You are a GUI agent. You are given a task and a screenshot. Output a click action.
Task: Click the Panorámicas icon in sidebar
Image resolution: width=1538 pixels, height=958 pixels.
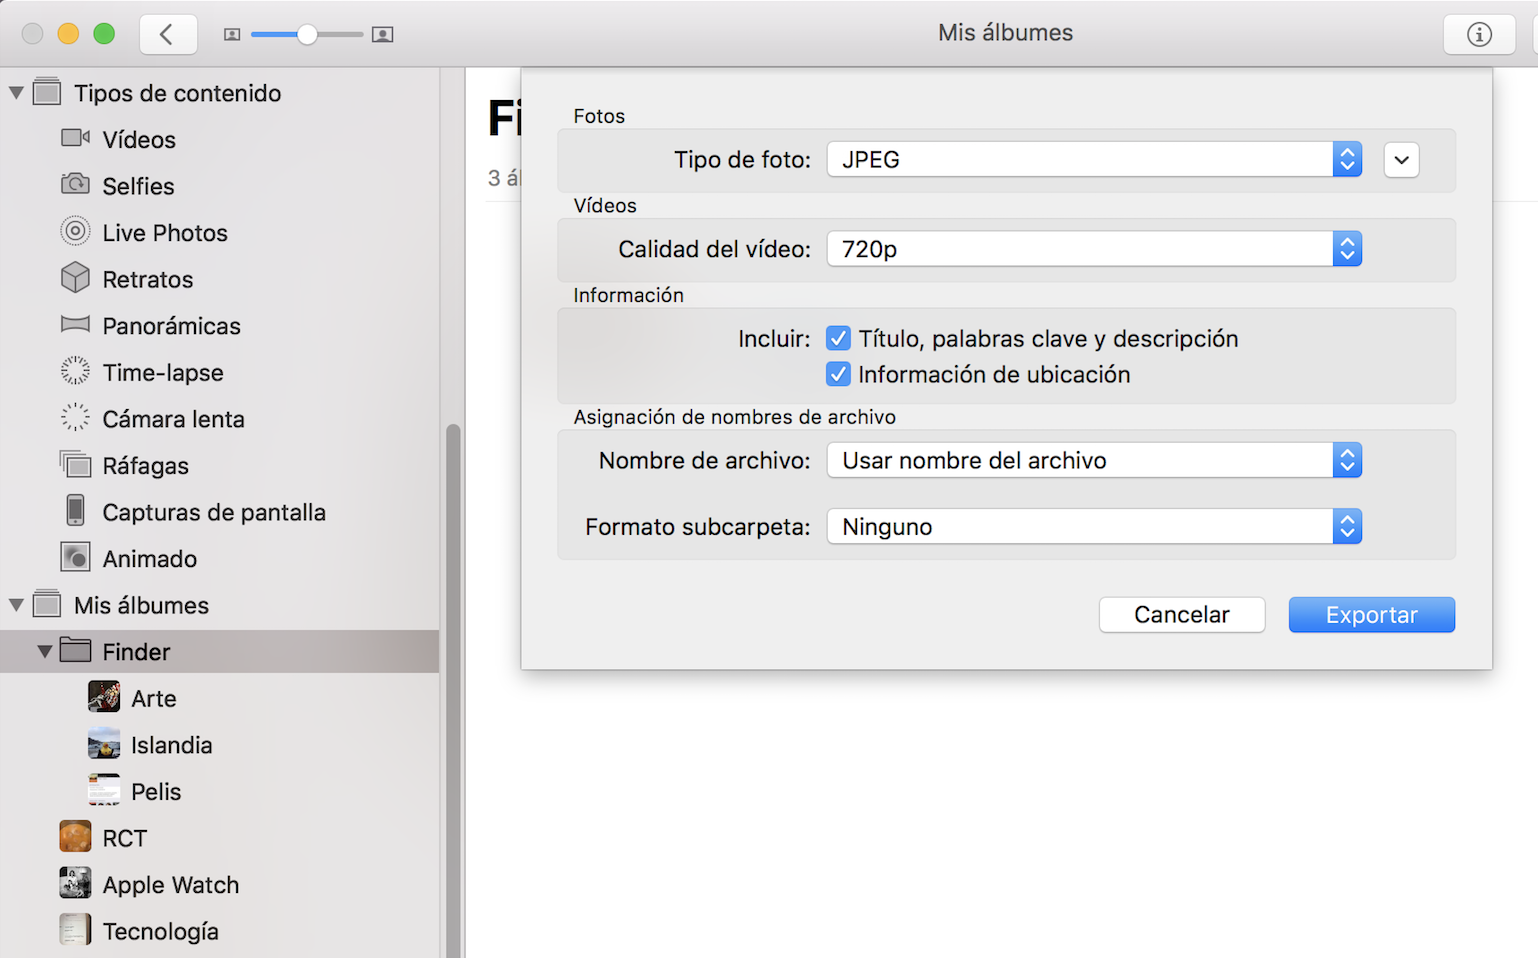pos(75,325)
